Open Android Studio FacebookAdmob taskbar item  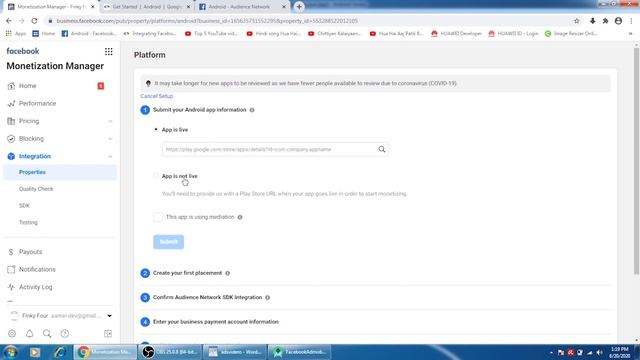[300, 352]
